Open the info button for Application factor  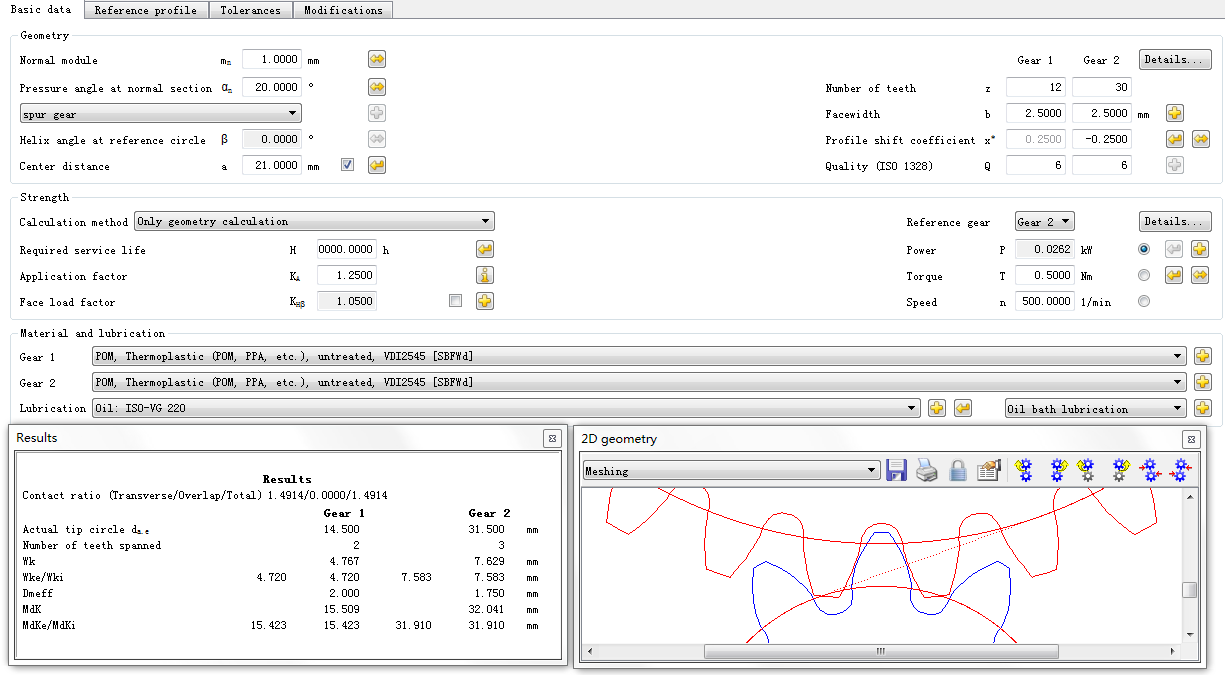click(485, 275)
